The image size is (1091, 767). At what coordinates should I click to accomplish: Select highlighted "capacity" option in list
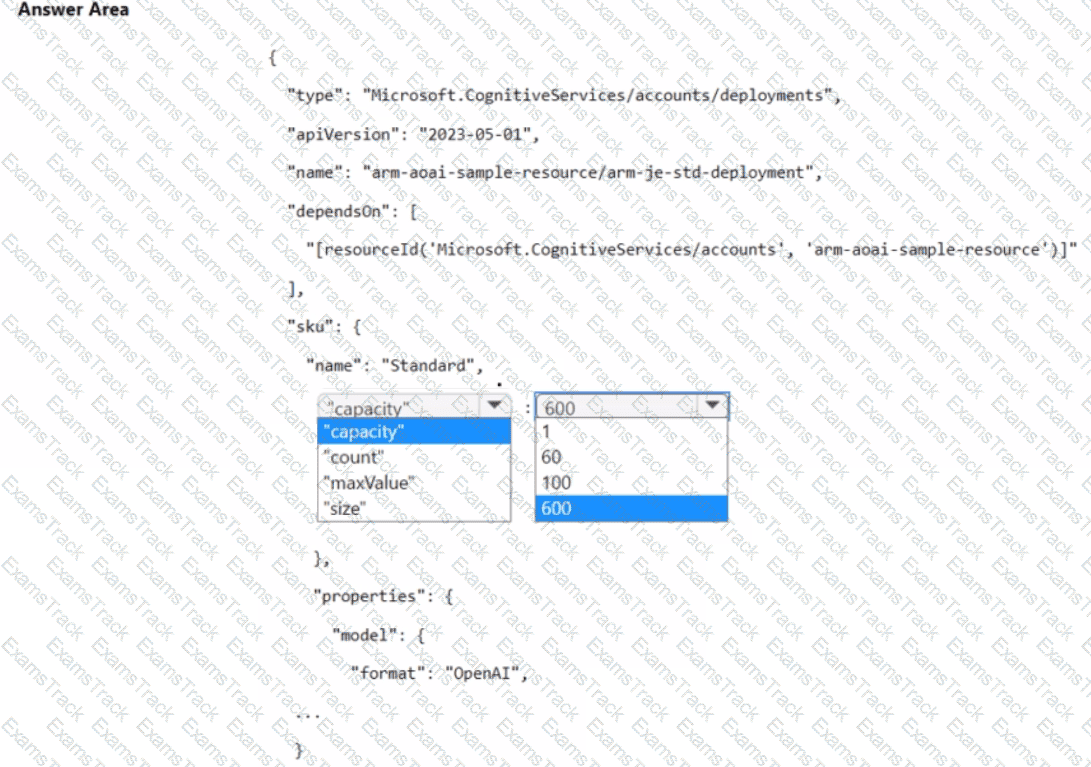[x=414, y=432]
